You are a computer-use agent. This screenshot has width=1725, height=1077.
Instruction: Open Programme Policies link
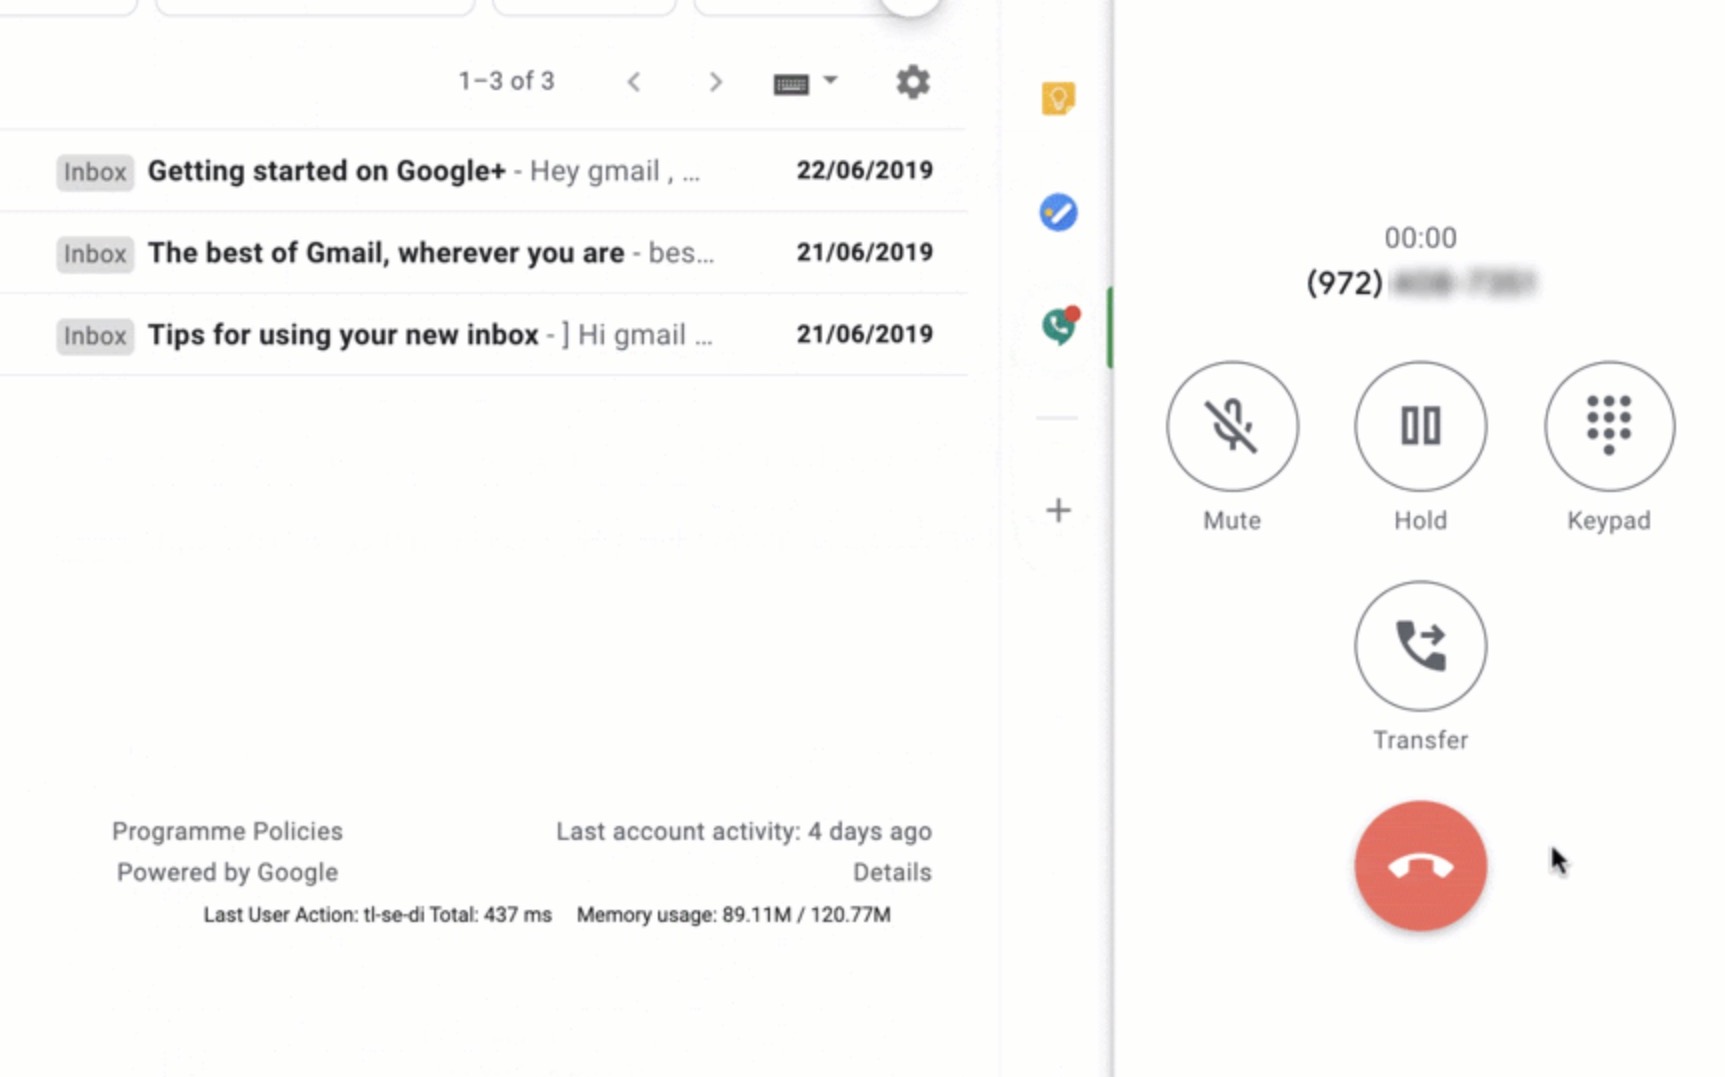tap(227, 831)
